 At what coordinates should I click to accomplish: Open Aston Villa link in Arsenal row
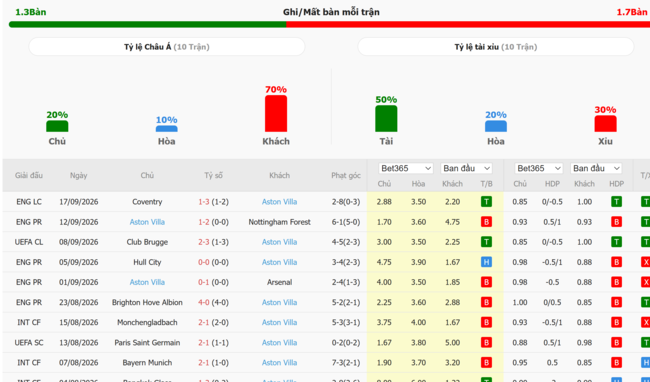coord(147,282)
